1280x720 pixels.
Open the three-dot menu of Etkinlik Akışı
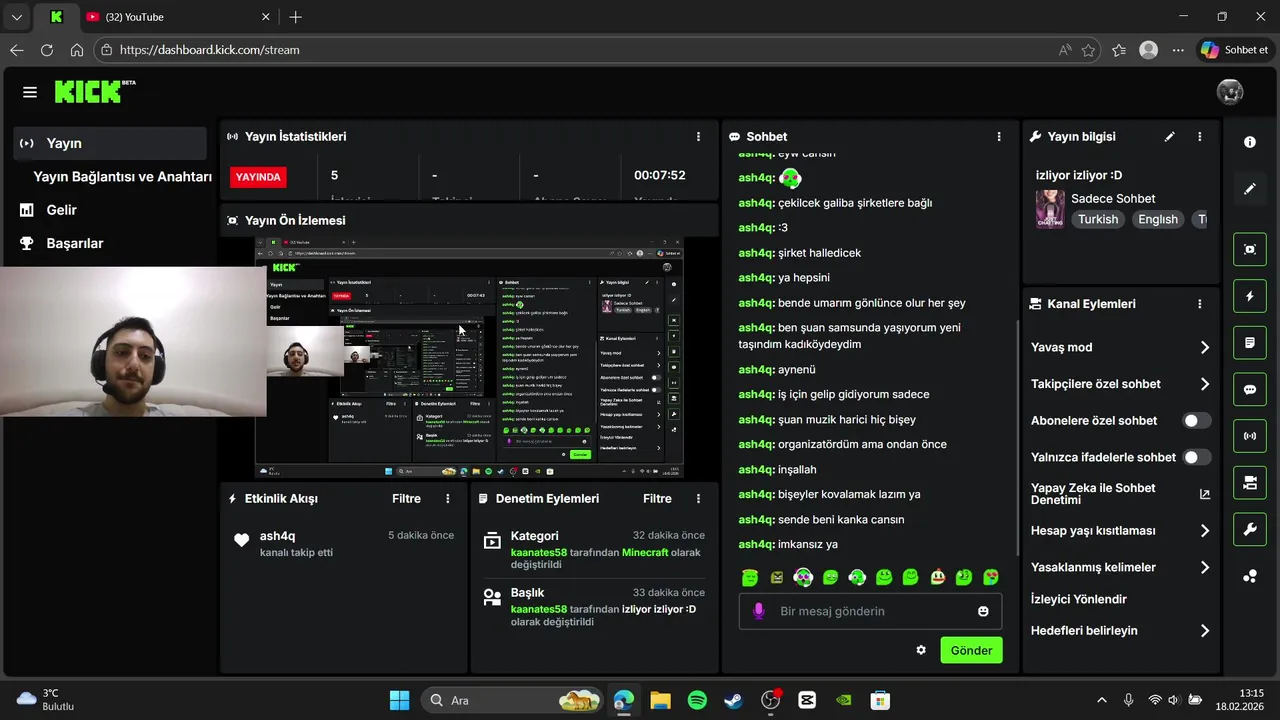[x=448, y=498]
